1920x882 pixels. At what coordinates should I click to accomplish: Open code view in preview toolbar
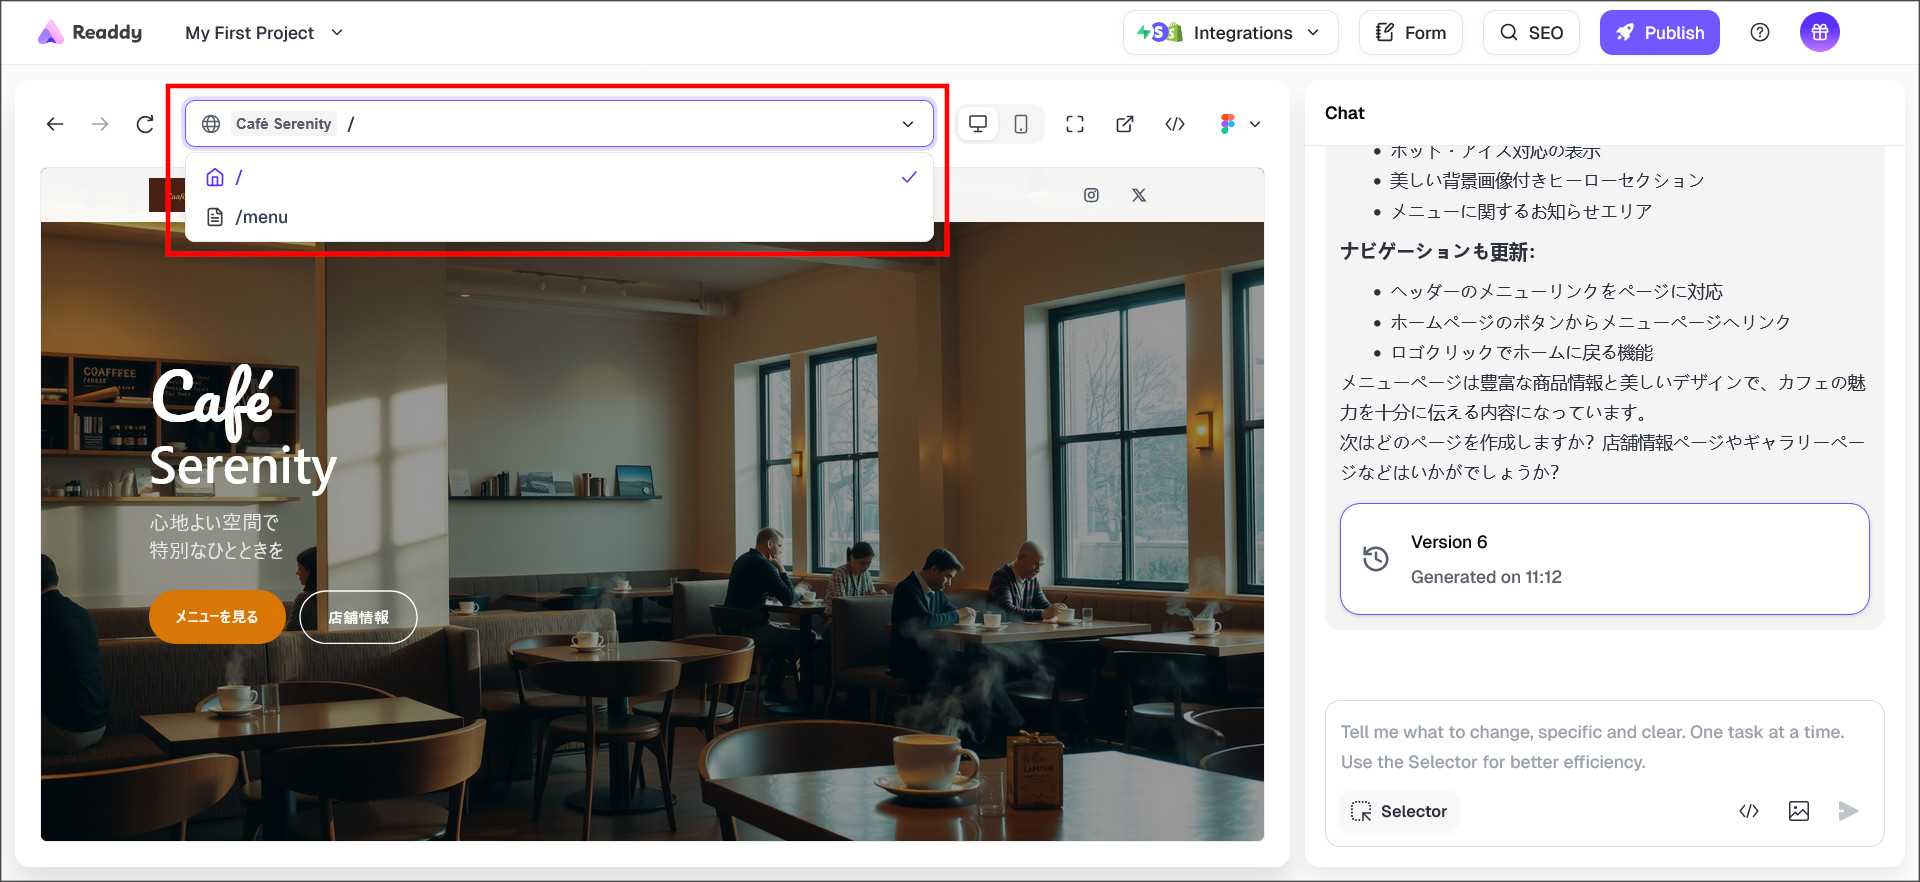click(1175, 124)
